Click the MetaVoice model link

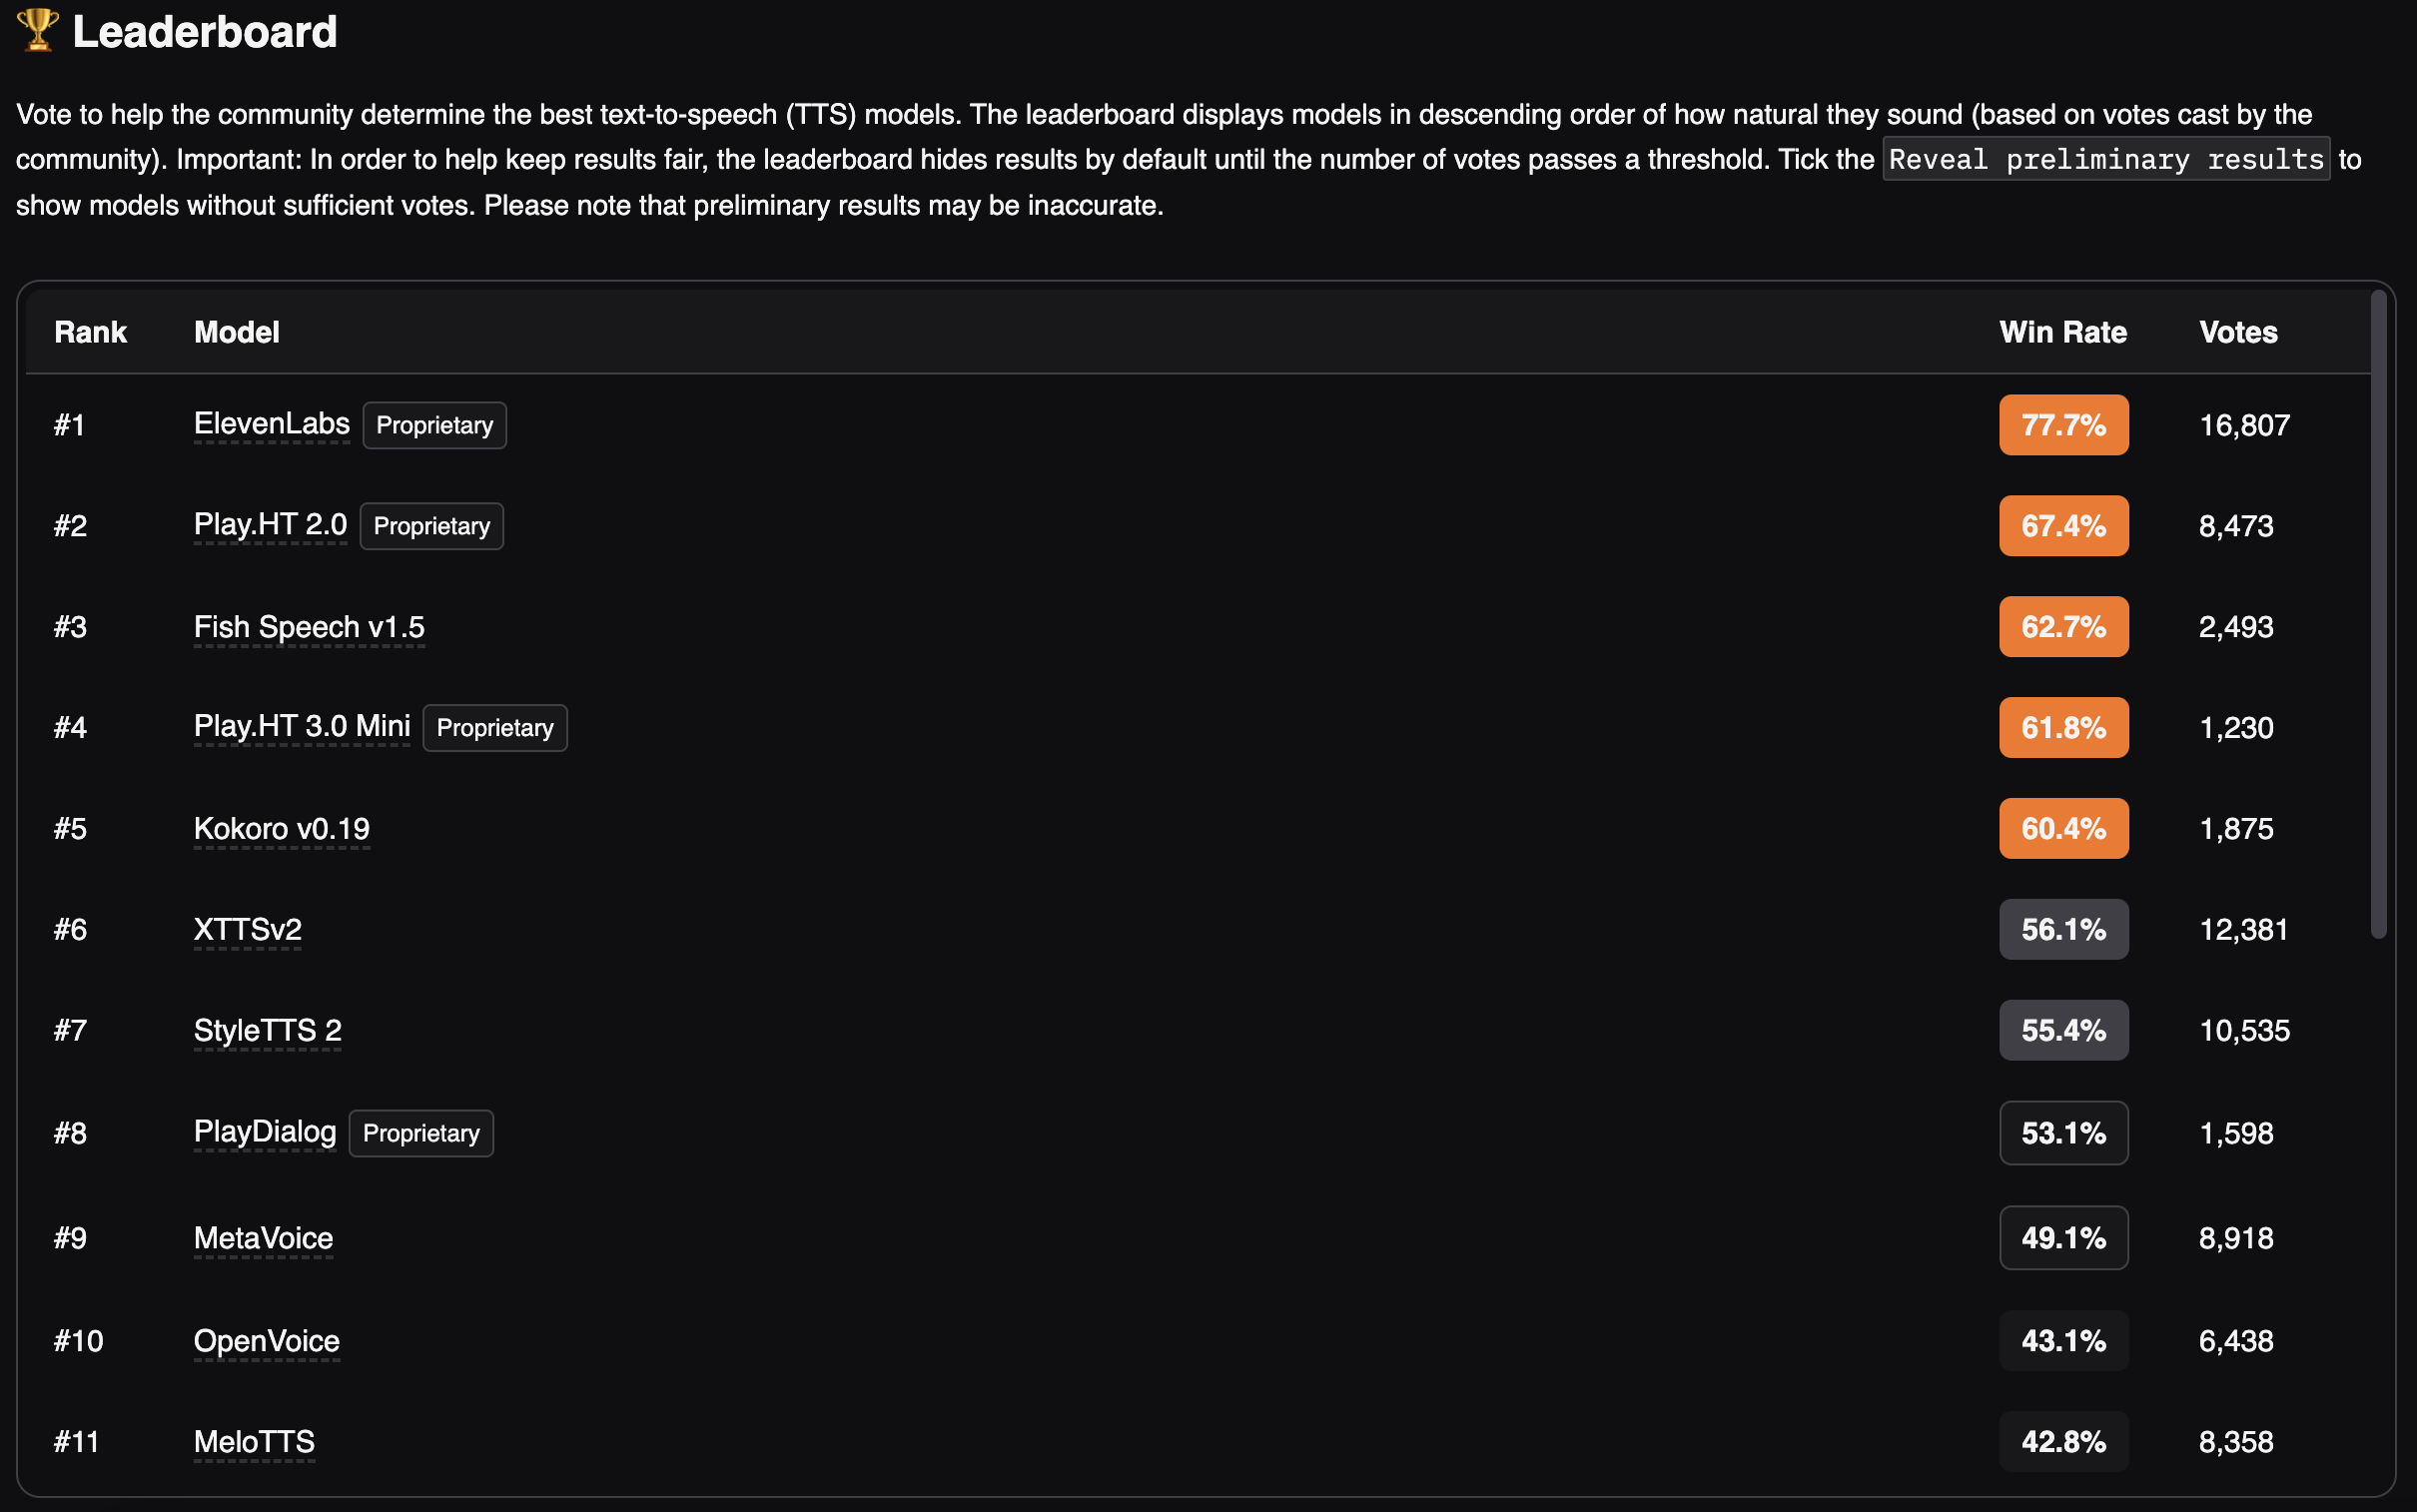pyautogui.click(x=263, y=1238)
